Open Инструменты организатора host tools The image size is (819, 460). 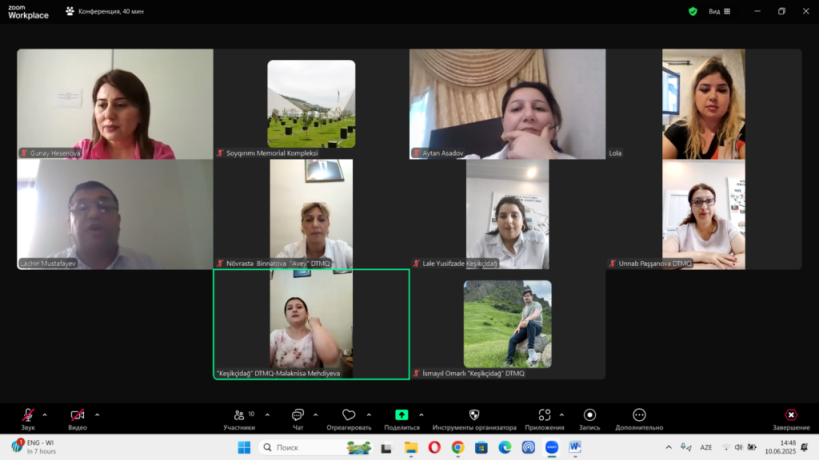474,415
